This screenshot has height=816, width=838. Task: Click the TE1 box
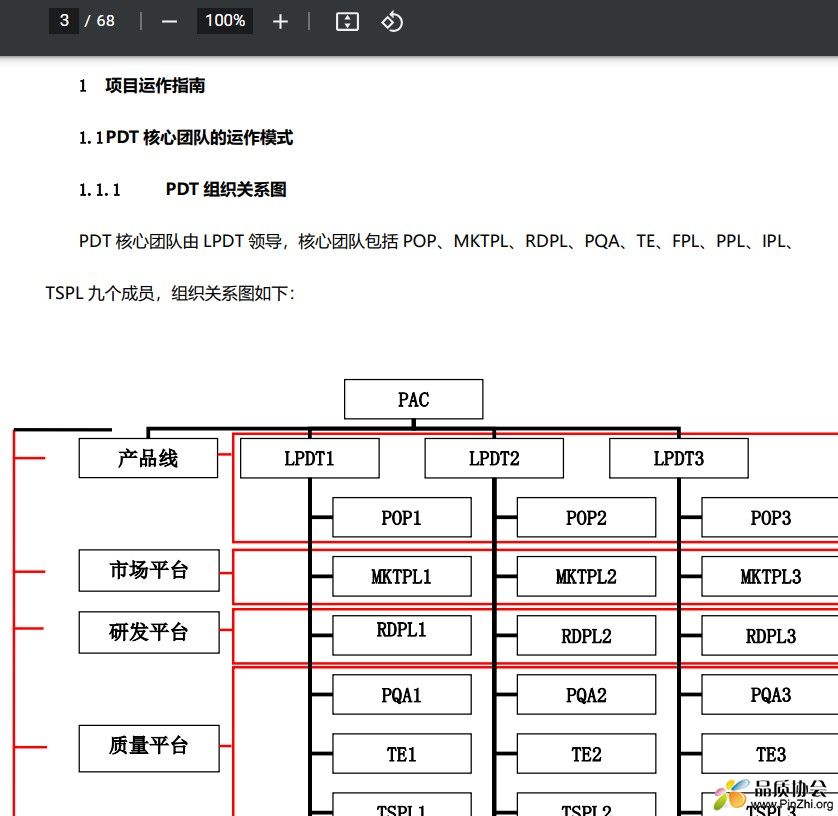click(402, 753)
